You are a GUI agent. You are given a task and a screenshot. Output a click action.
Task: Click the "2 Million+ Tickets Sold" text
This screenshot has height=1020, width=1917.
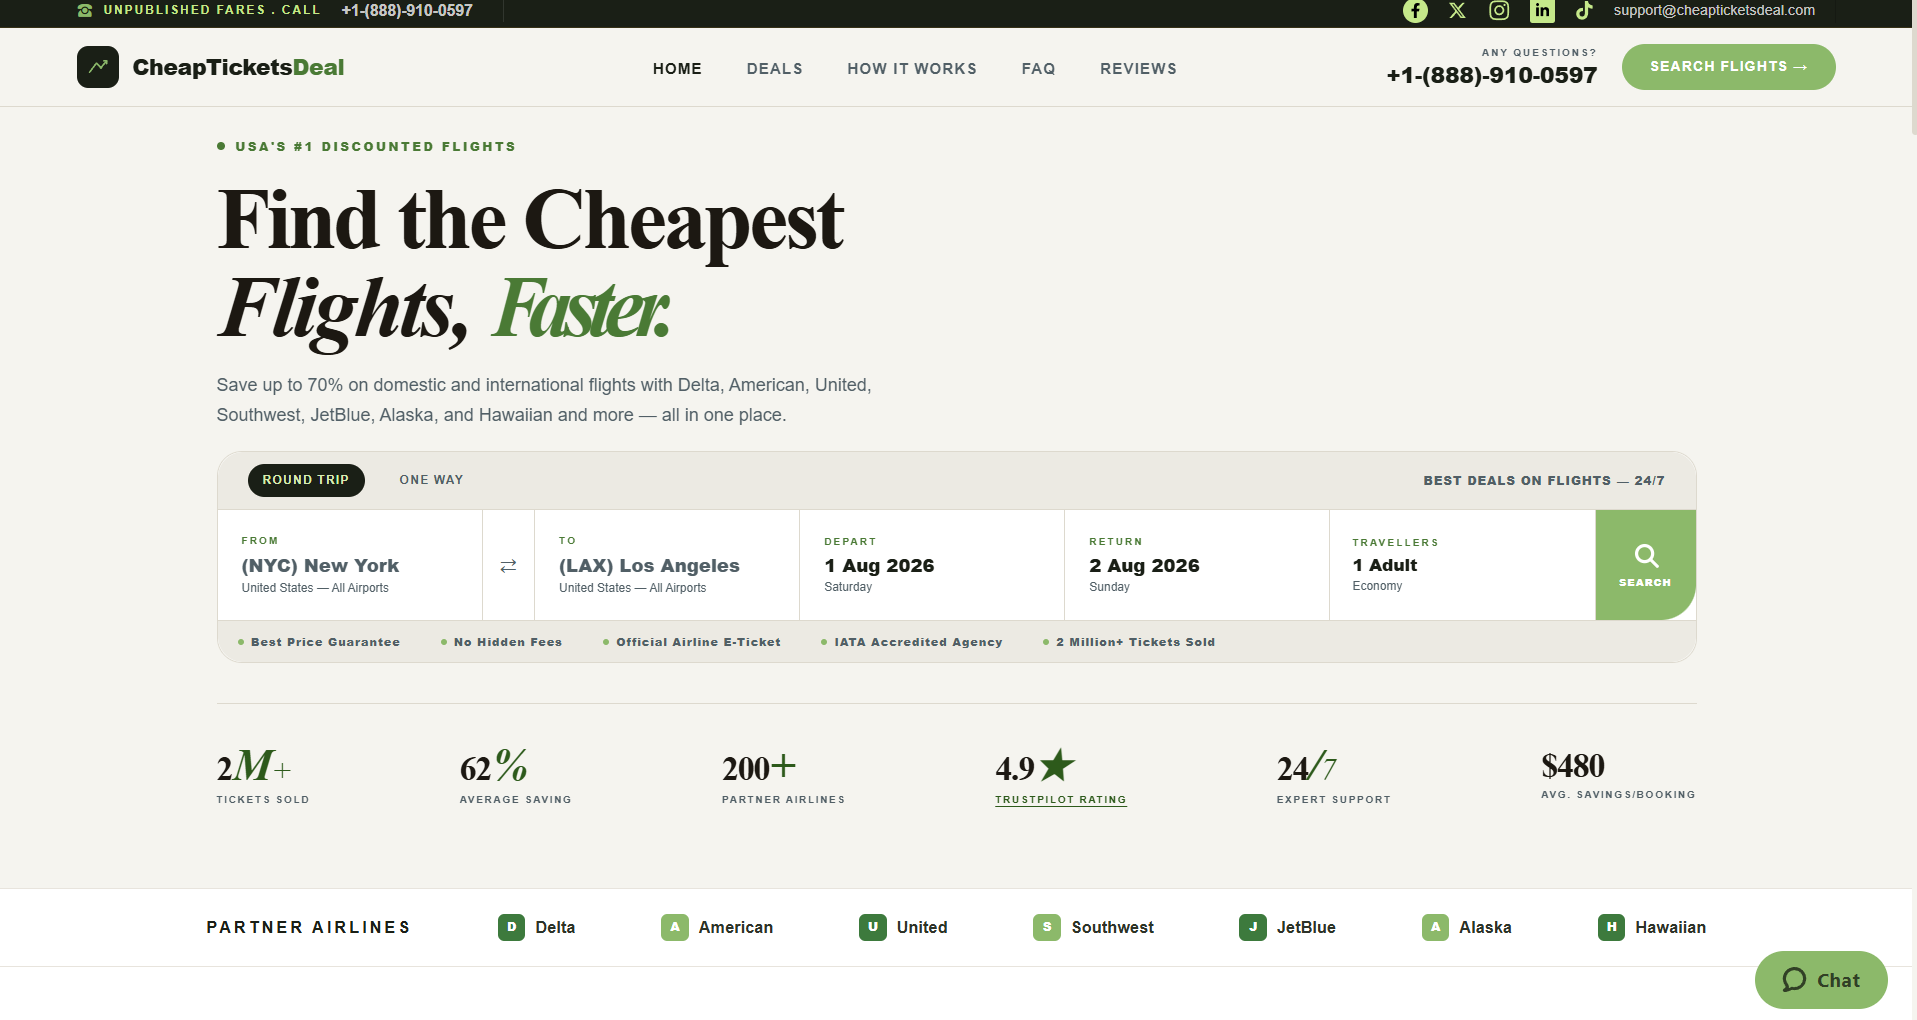tap(1135, 642)
